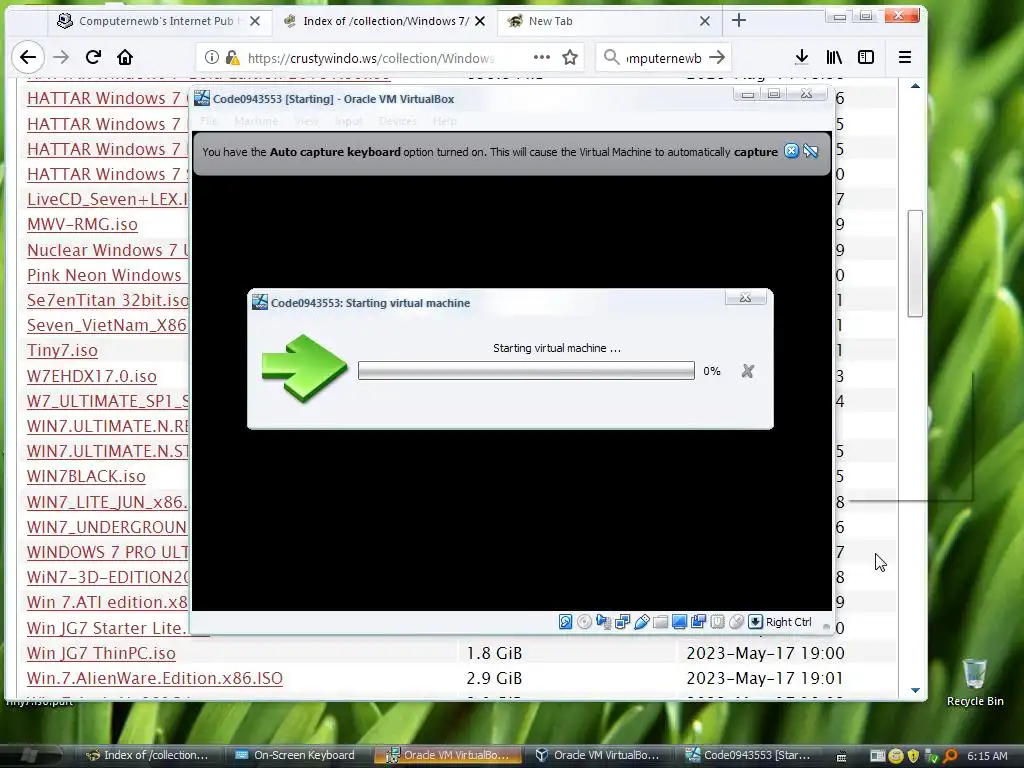Open the Win JG7 ThinPC.iso link
This screenshot has height=768, width=1024.
click(x=101, y=653)
